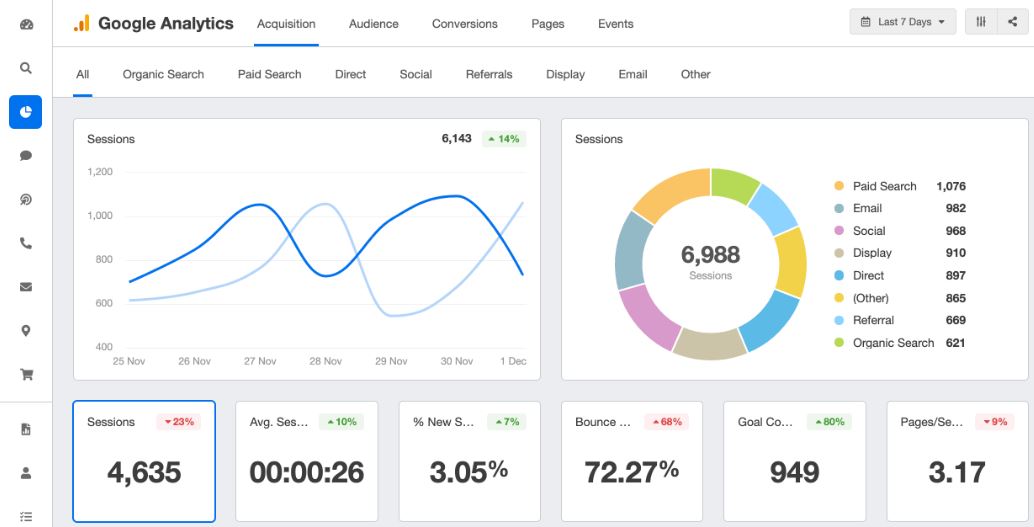This screenshot has width=1034, height=527.
Task: Select the pie chart analytics sidebar icon
Action: tap(26, 112)
